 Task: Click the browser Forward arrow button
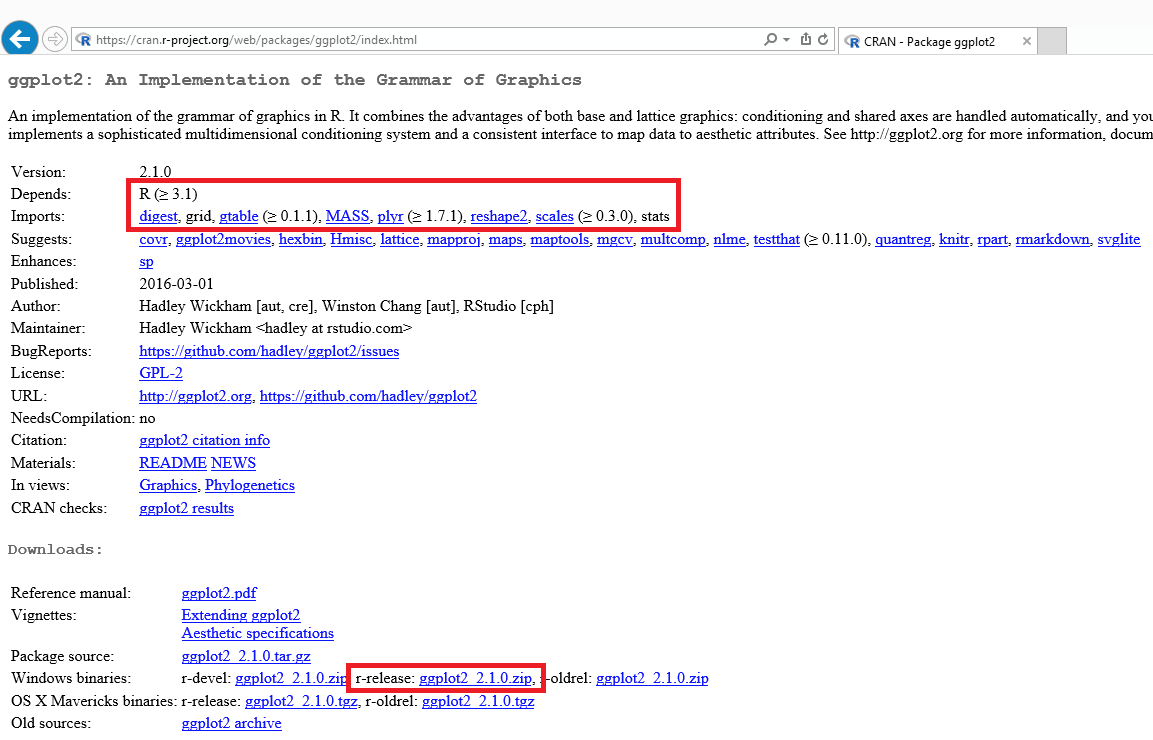54,39
